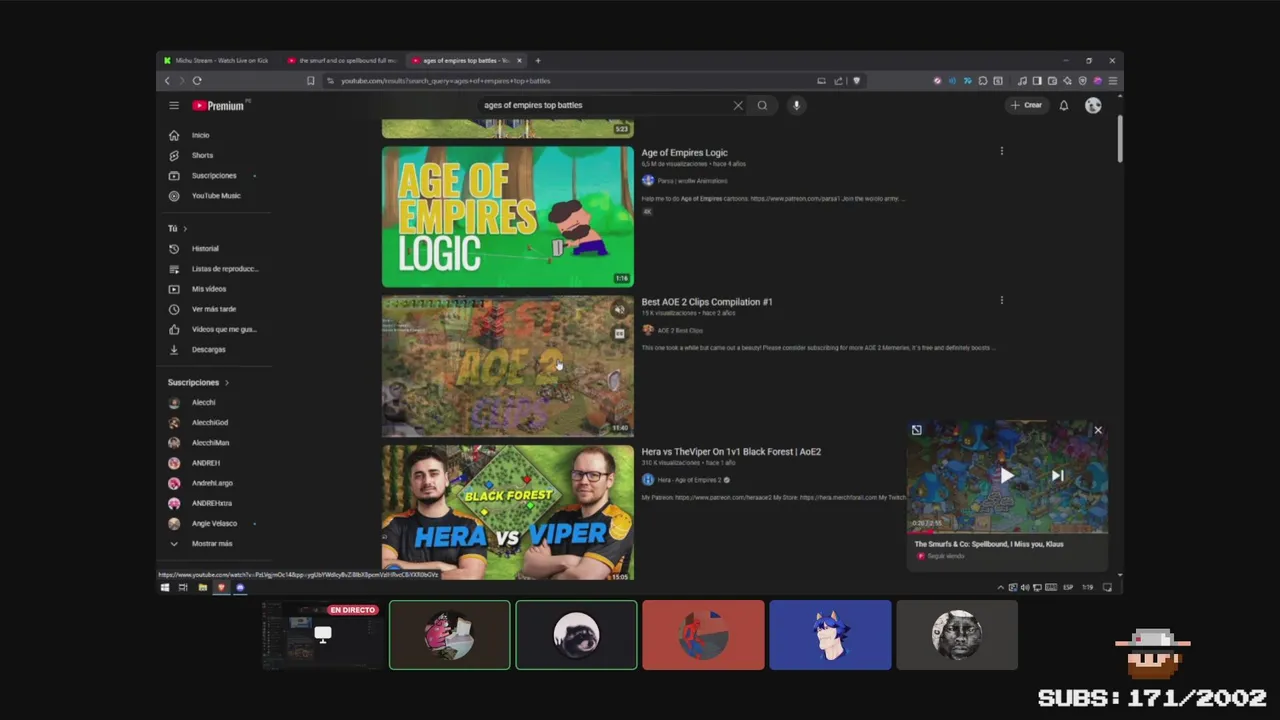Viewport: 1280px width, 720px height.
Task: Switch to the smurf and co spellbound tab
Action: click(x=342, y=60)
